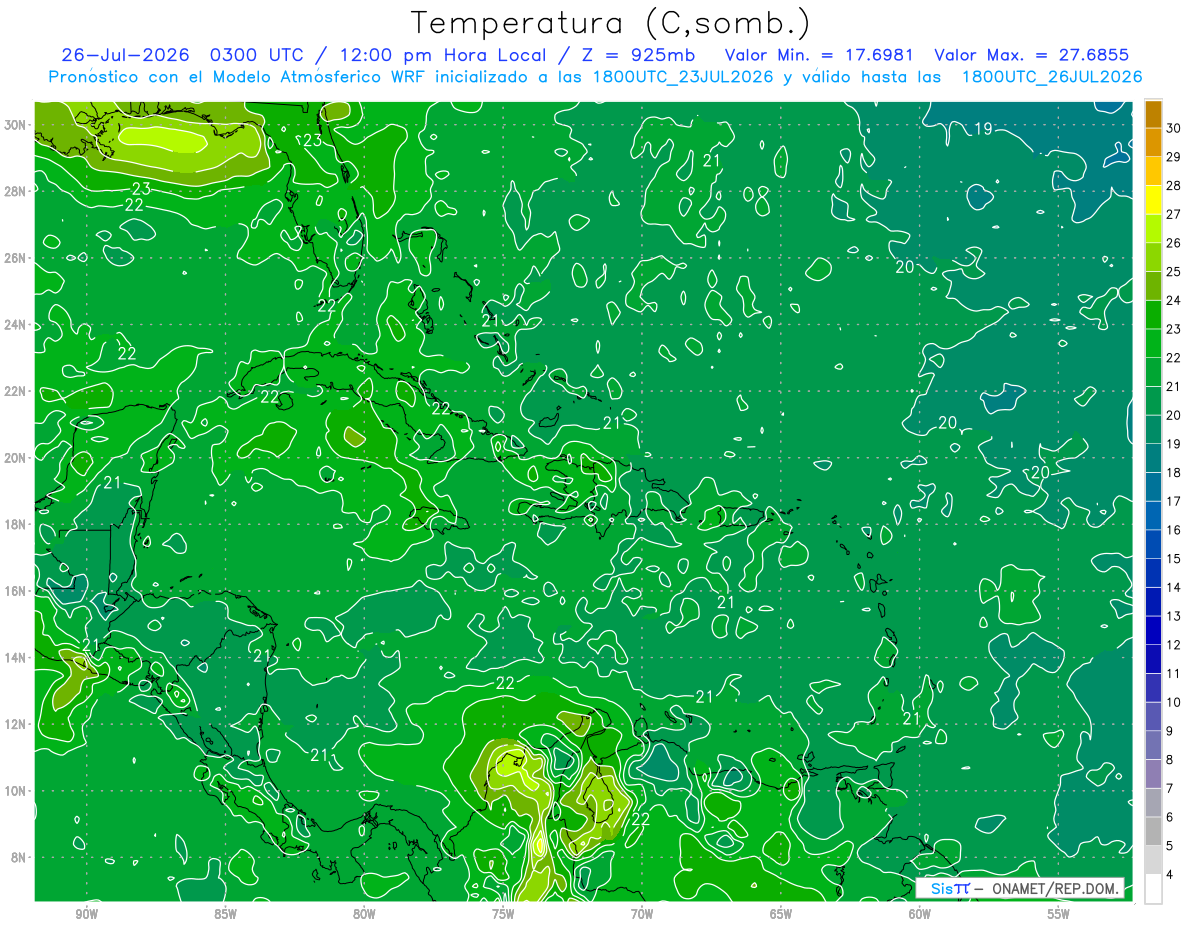
Task: Click the valid-until time "1800UTC_26JUL2026"
Action: click(1051, 77)
